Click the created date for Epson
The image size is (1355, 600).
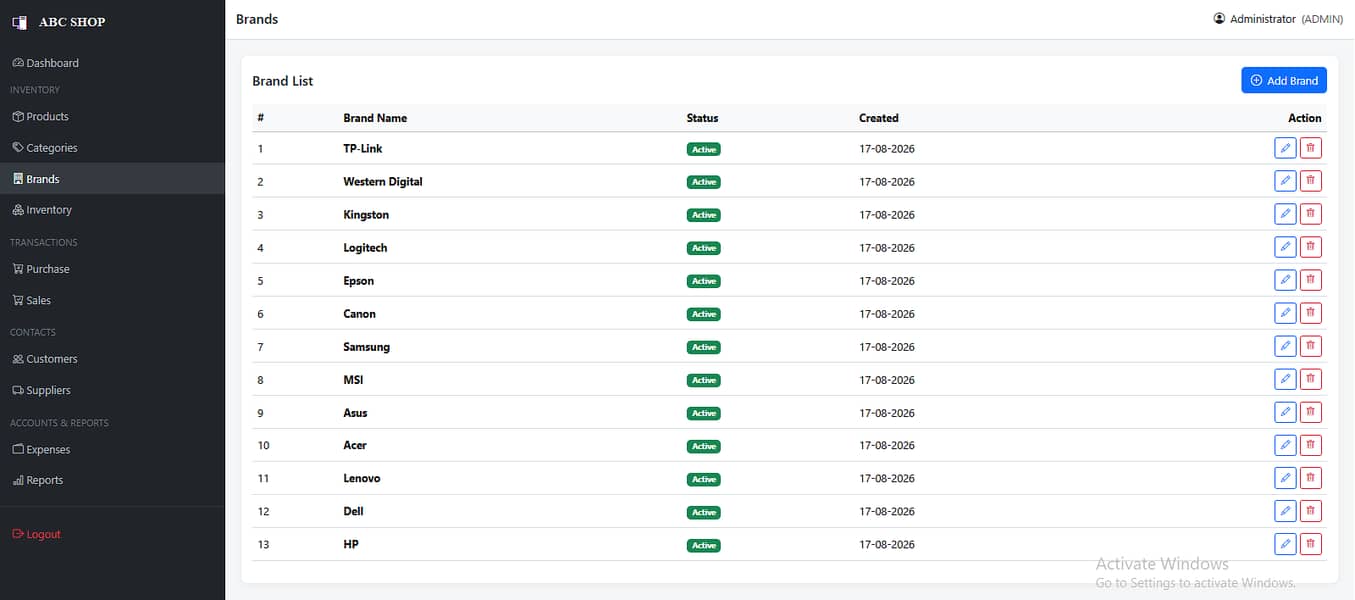coord(887,281)
